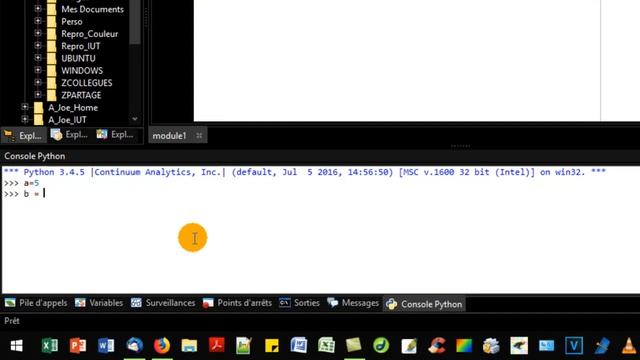Click the folder icon beside Mes Documents

pyautogui.click(x=51, y=9)
